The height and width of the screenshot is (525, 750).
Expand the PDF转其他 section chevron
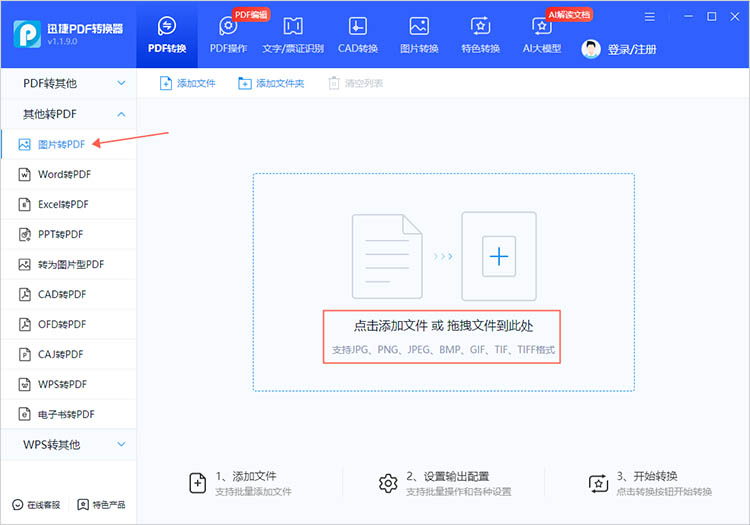click(121, 83)
